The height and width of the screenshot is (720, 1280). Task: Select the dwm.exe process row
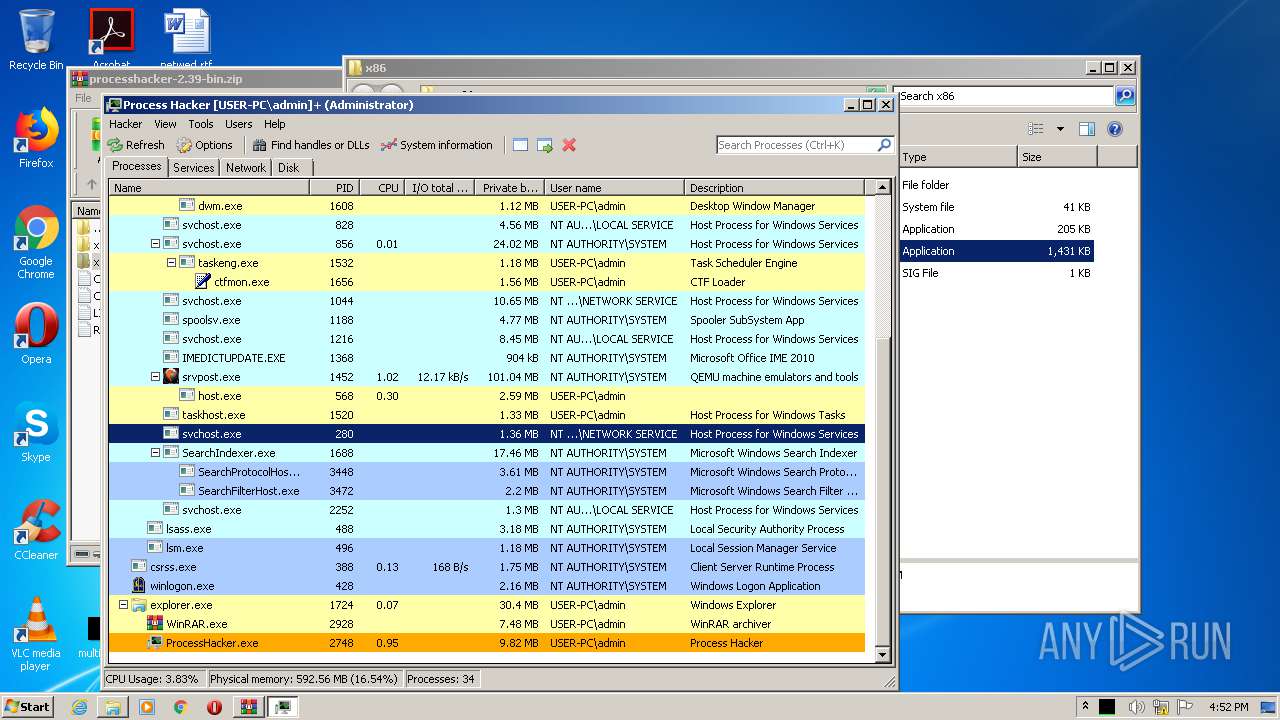pyautogui.click(x=486, y=206)
